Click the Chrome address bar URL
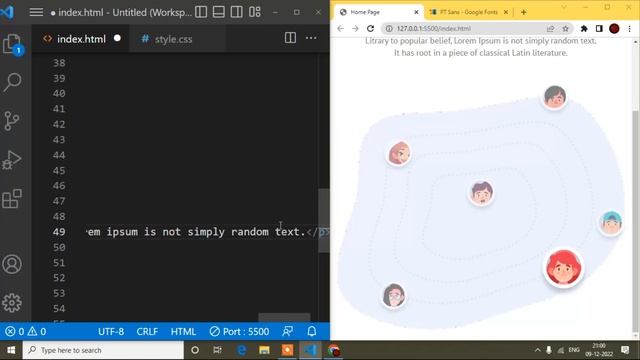Screen dimensions: 640x360 433,29
